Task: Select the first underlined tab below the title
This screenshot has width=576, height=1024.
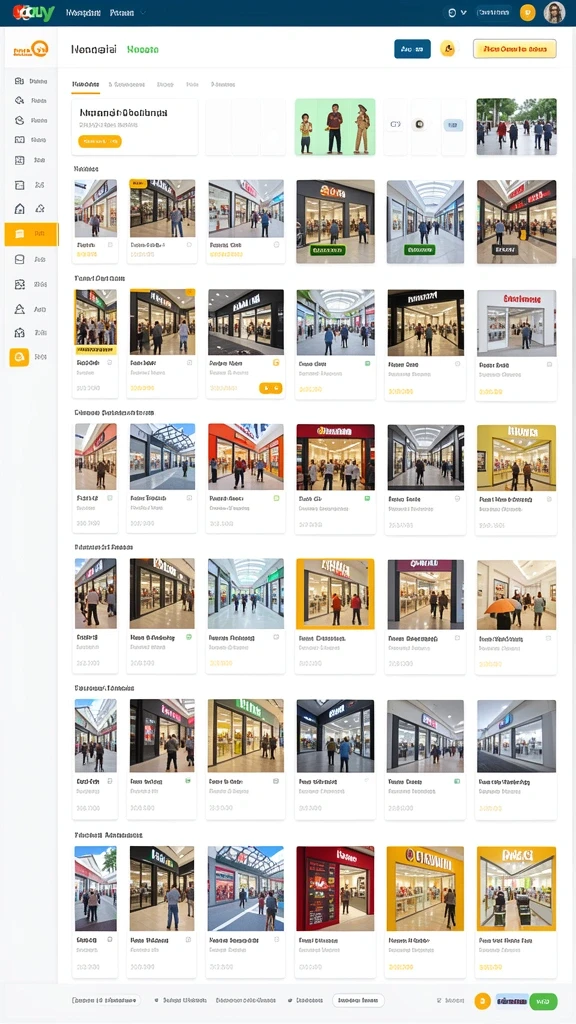Action: (x=85, y=84)
